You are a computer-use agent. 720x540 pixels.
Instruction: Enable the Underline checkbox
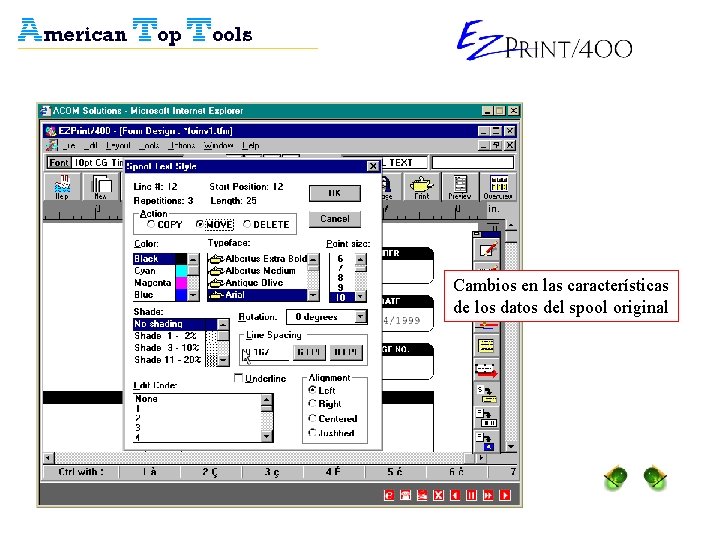pos(238,378)
